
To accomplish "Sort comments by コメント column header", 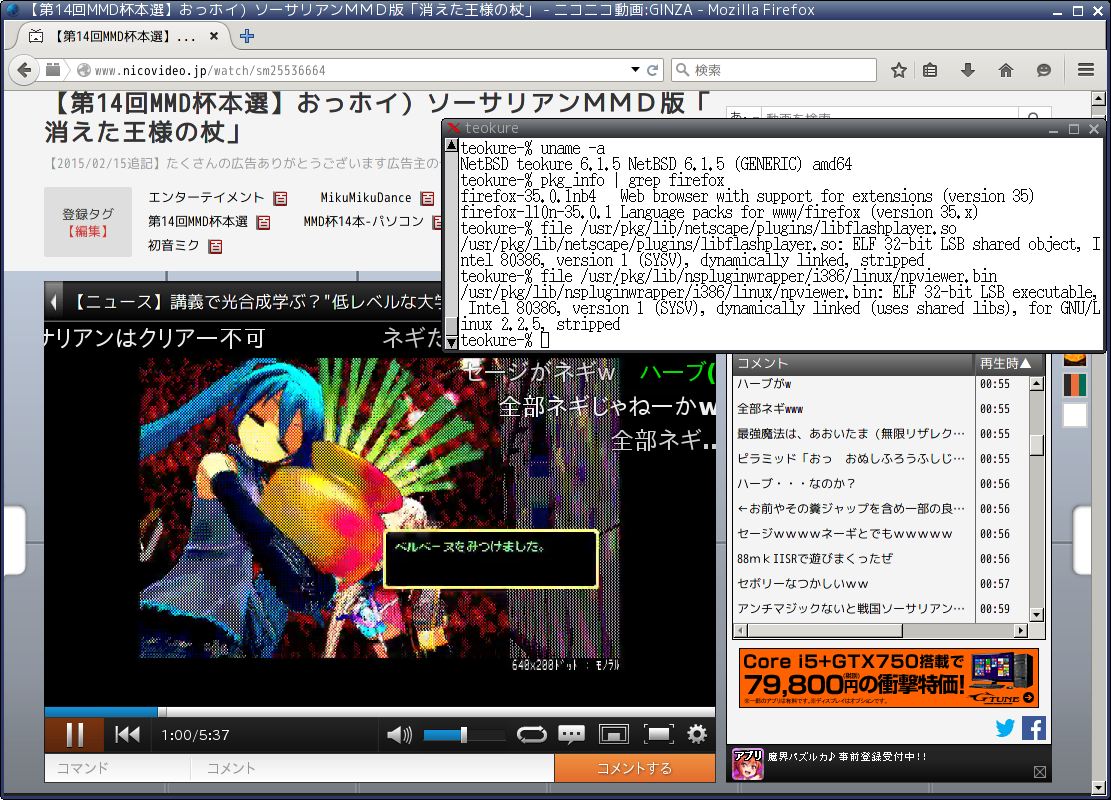I will [853, 364].
